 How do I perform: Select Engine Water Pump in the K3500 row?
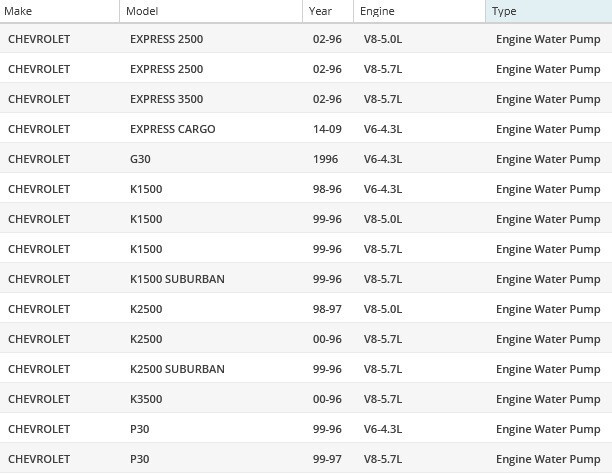(x=548, y=399)
